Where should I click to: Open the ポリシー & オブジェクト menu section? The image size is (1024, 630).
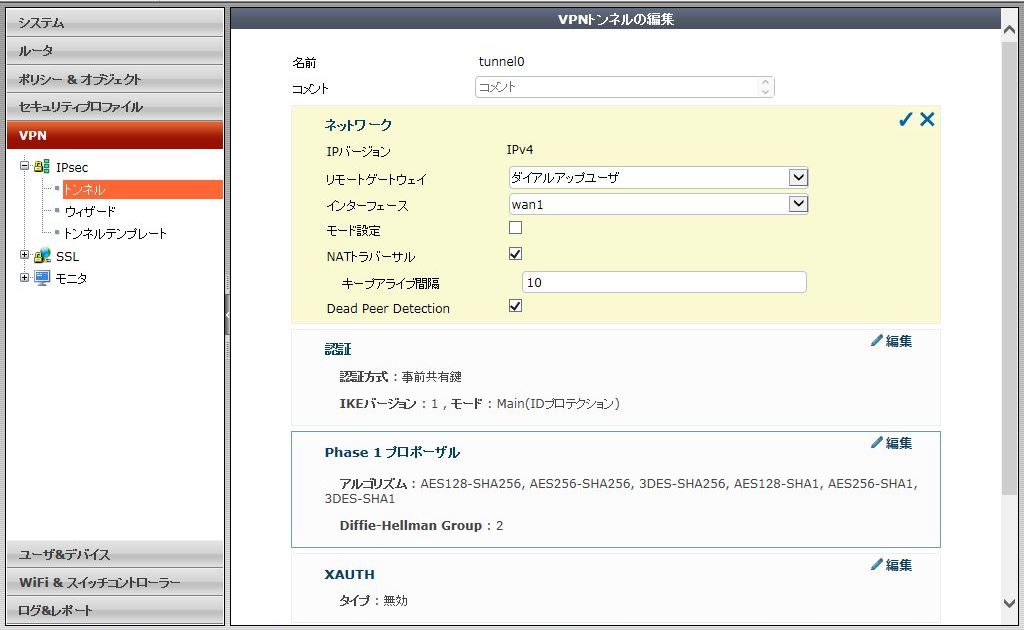pos(114,79)
